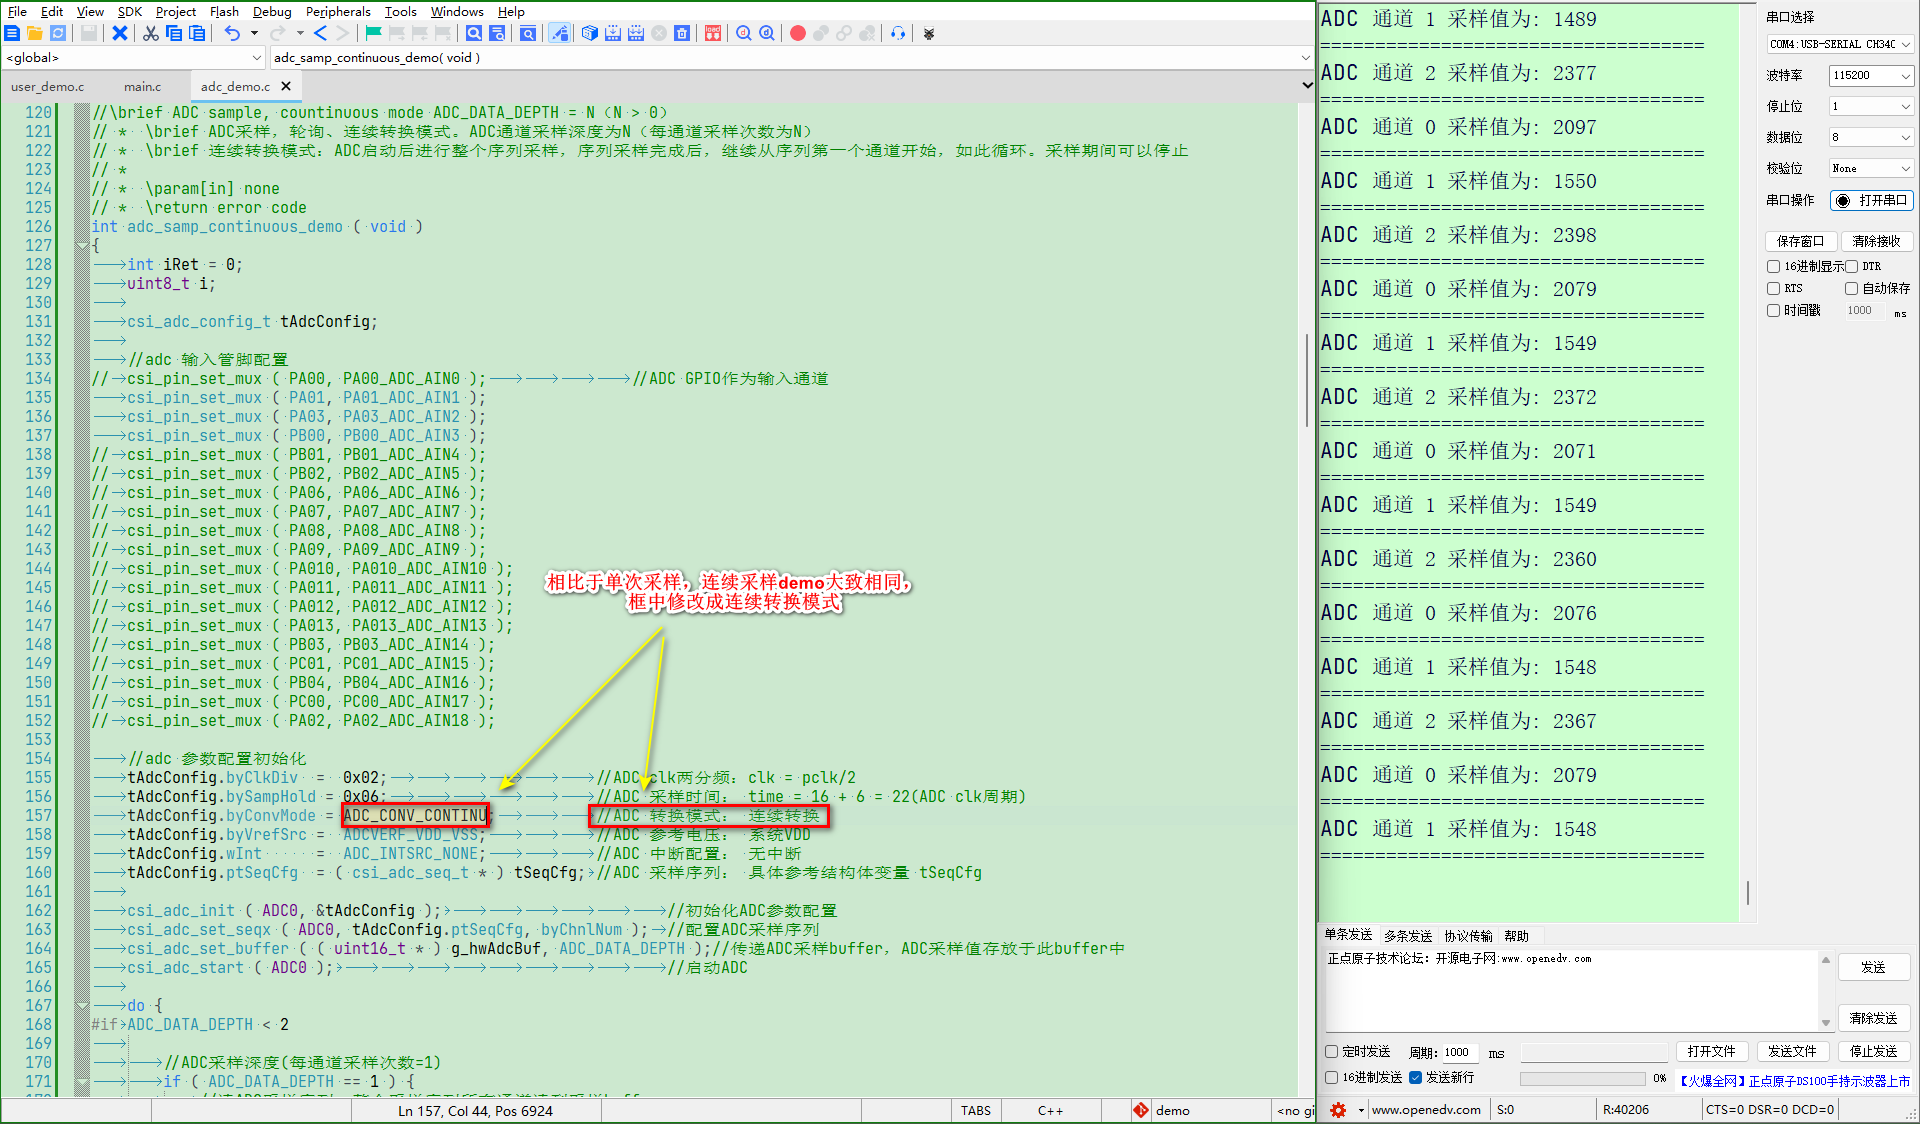Click the 清除接收 clear receive button
1920x1124 pixels.
click(x=1876, y=241)
